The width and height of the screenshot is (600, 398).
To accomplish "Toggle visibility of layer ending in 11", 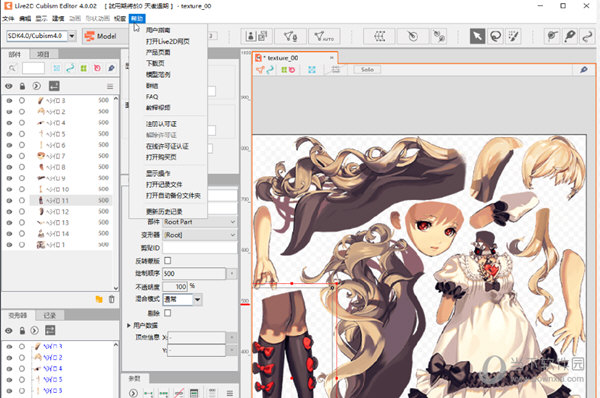I will pyautogui.click(x=9, y=200).
